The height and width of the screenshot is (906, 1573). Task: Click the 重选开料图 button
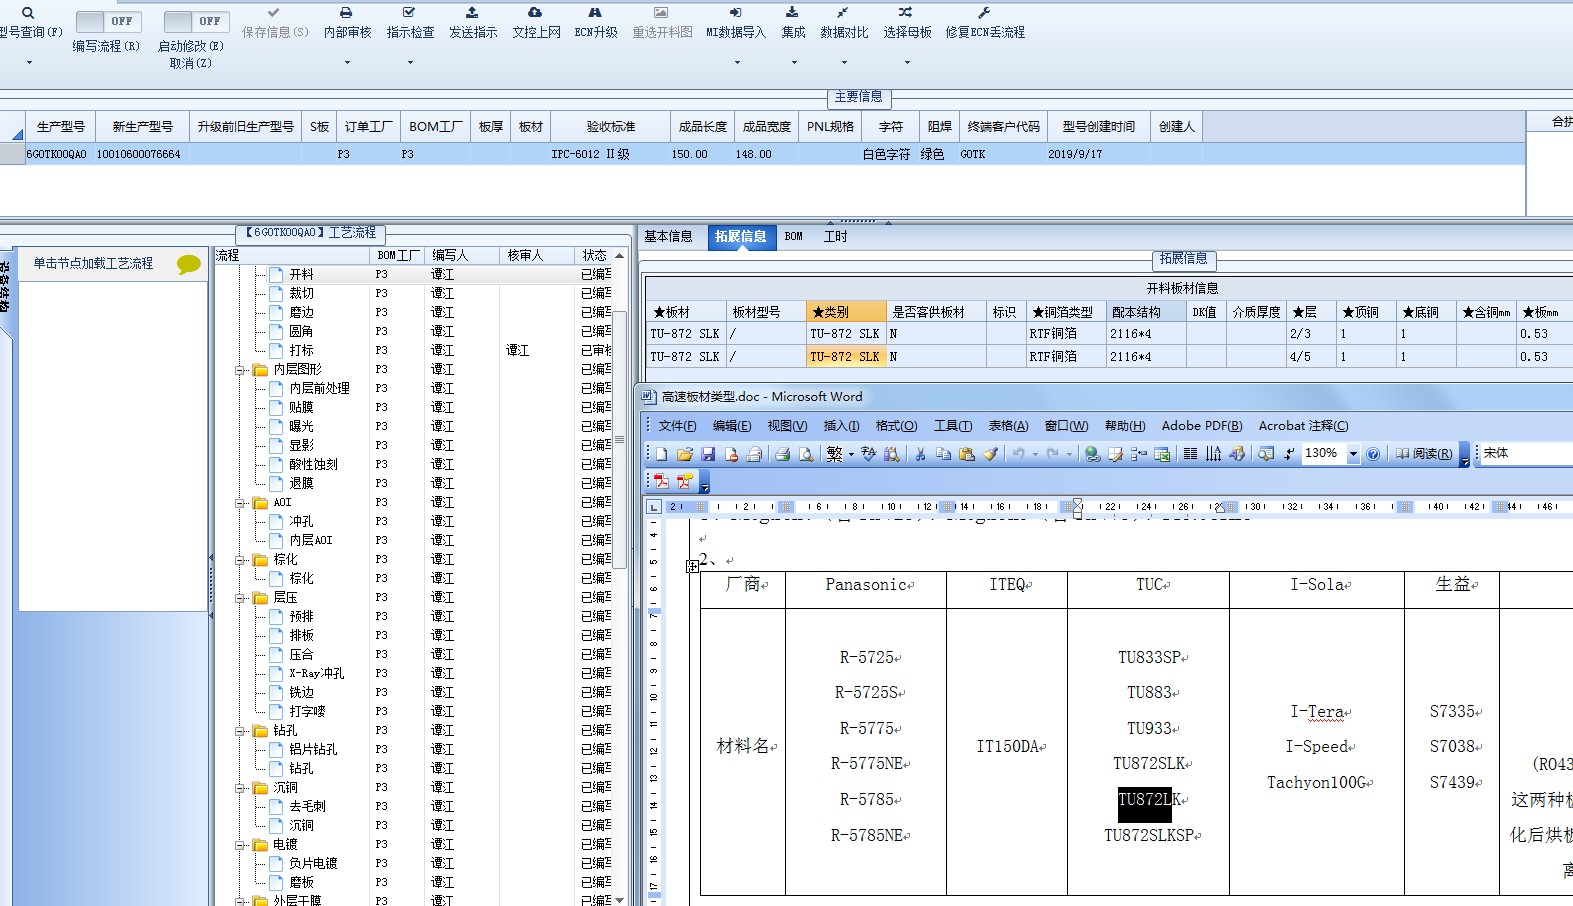(x=662, y=23)
